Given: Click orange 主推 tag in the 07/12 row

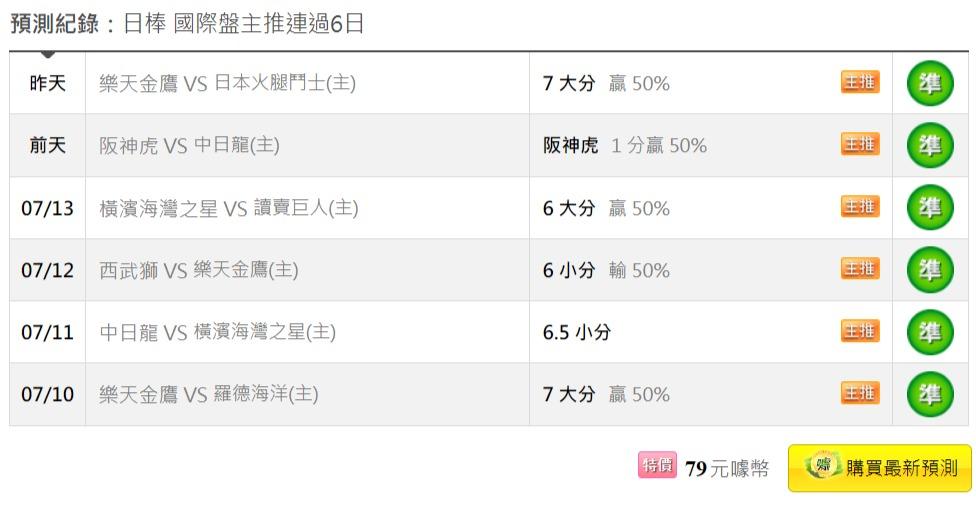Looking at the screenshot, I should (x=860, y=269).
